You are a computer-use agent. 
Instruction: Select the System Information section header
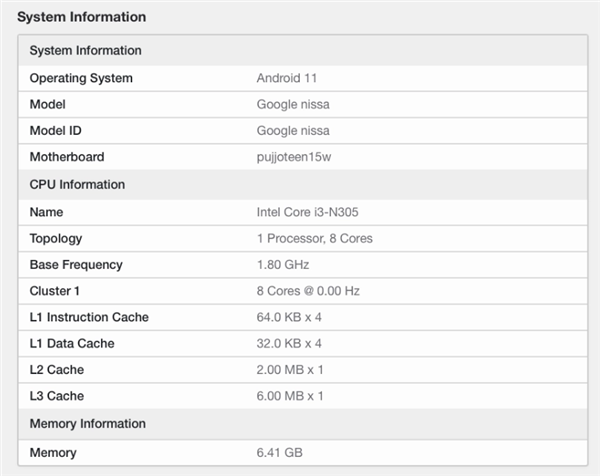pos(303,51)
